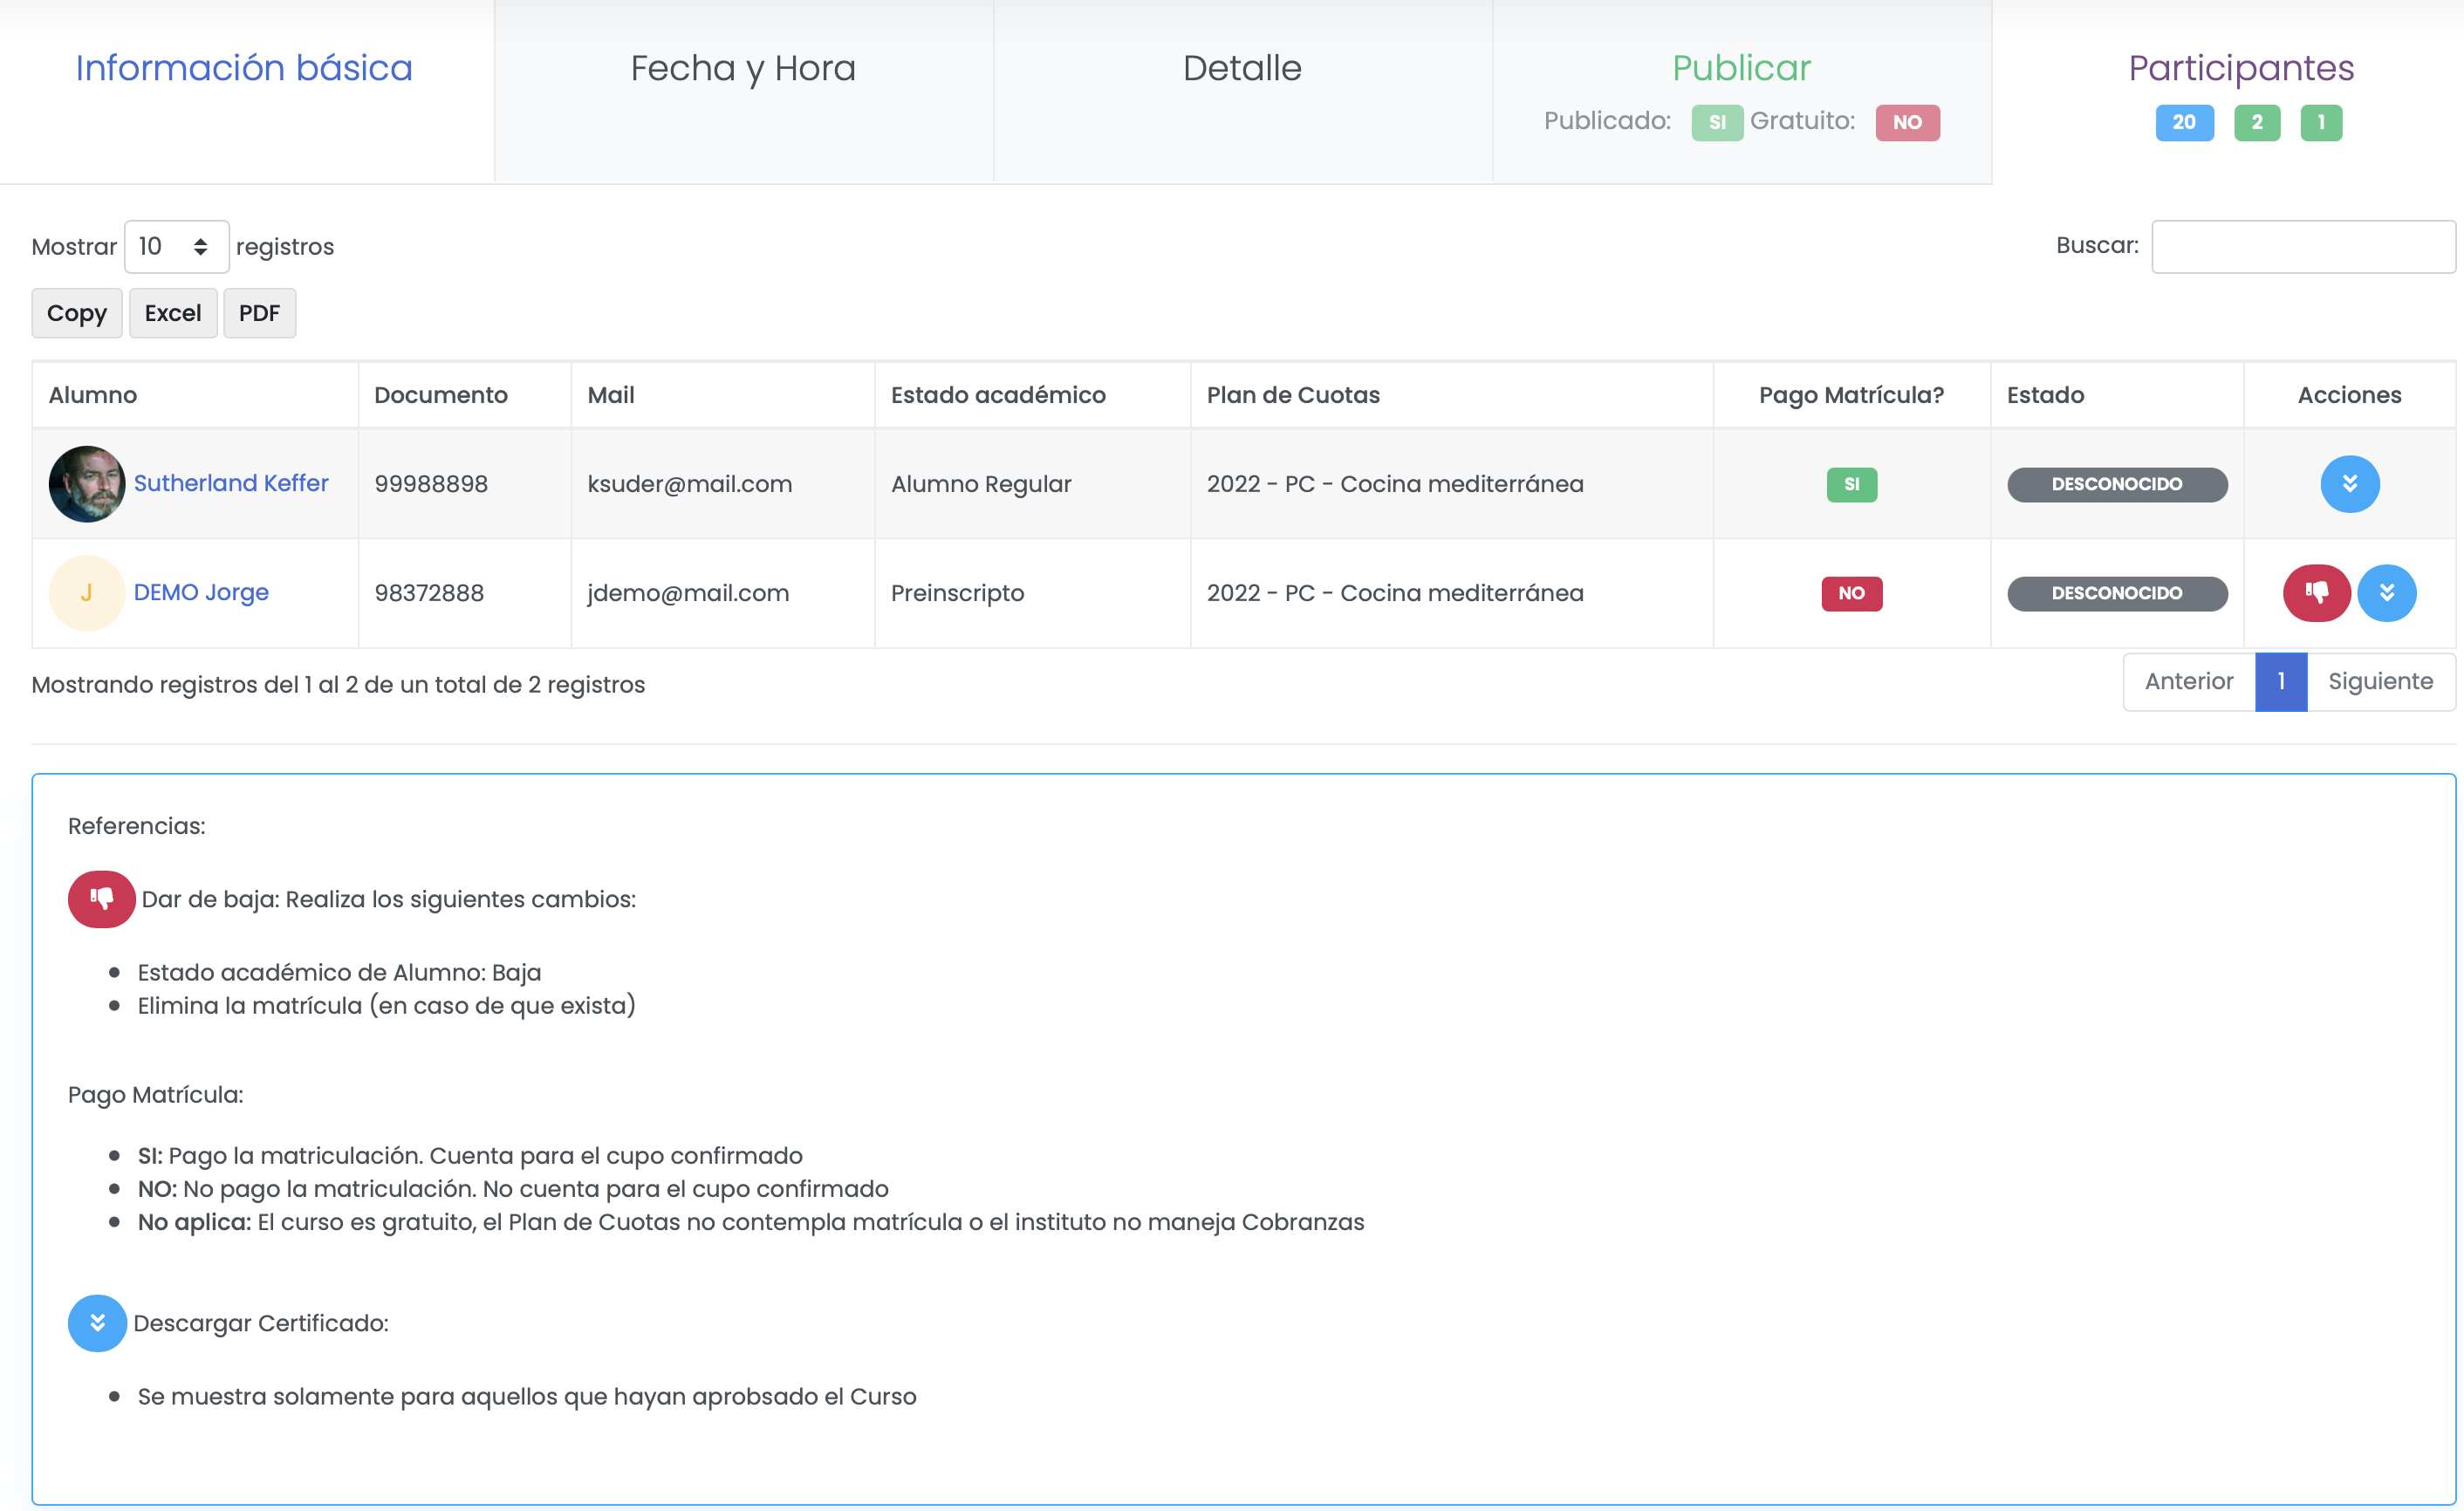
Task: Click the blue 20 participants badge
Action: [x=2184, y=123]
